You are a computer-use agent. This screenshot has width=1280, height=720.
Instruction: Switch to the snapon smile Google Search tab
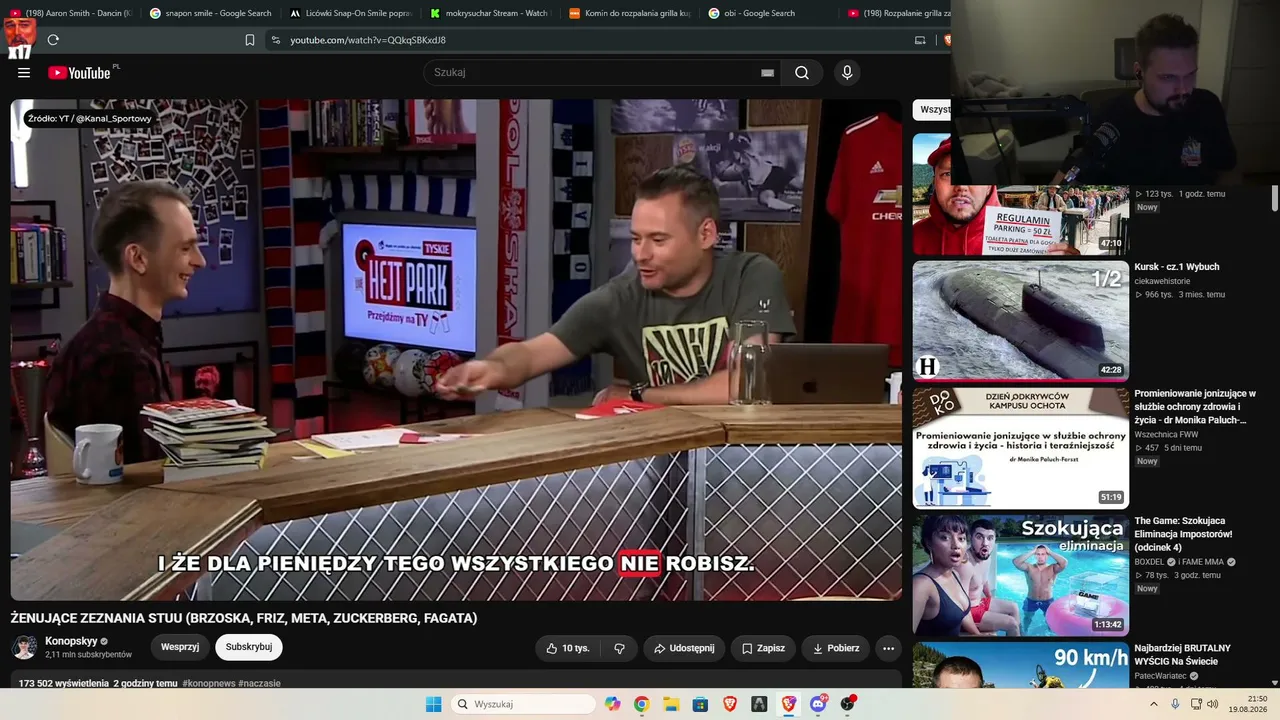210,13
